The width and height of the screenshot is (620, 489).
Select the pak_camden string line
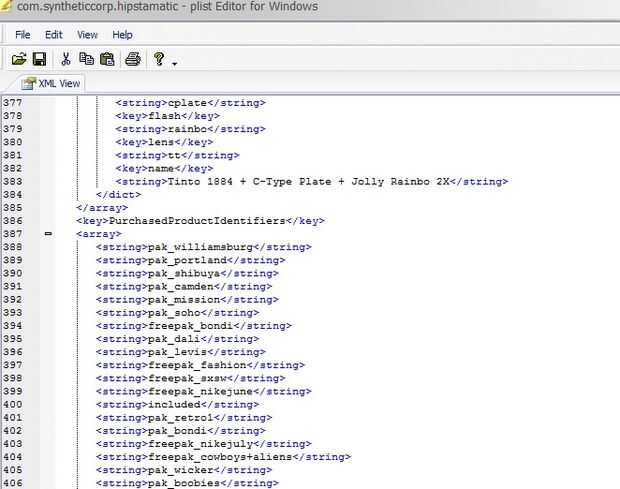(x=184, y=286)
